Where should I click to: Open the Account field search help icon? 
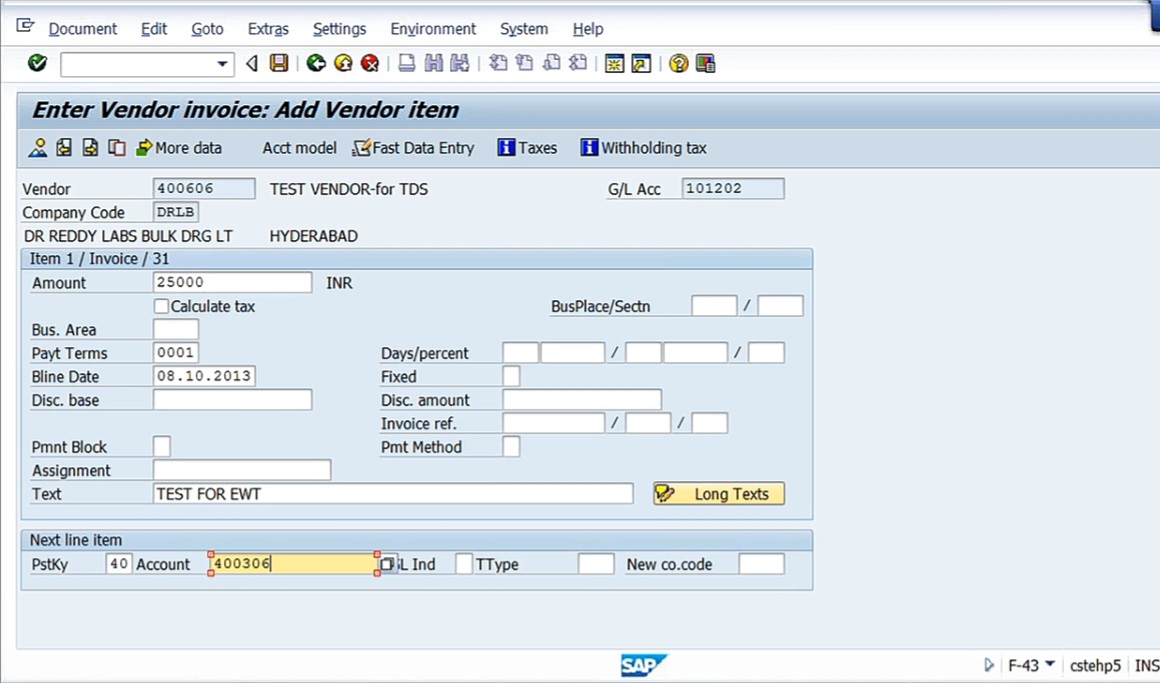pos(387,564)
